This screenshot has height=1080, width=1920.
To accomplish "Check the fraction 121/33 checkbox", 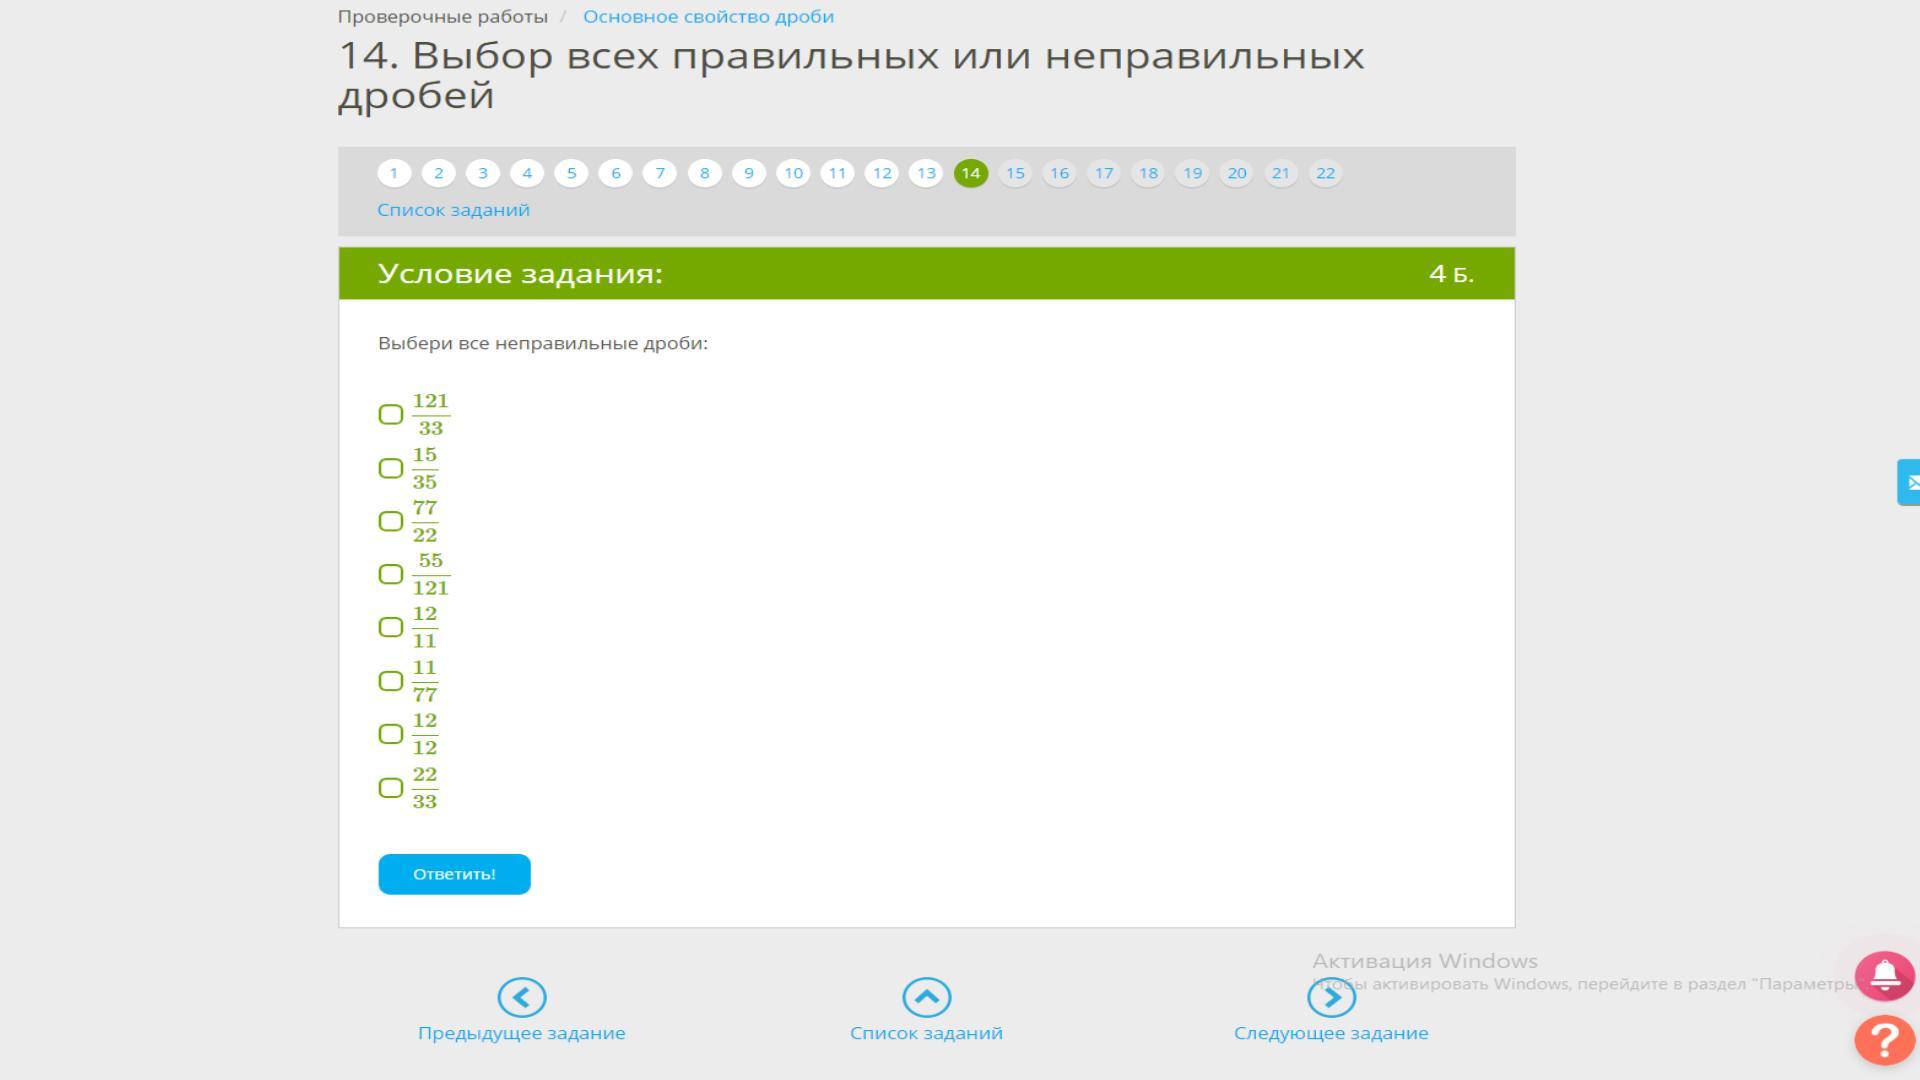I will pos(391,415).
